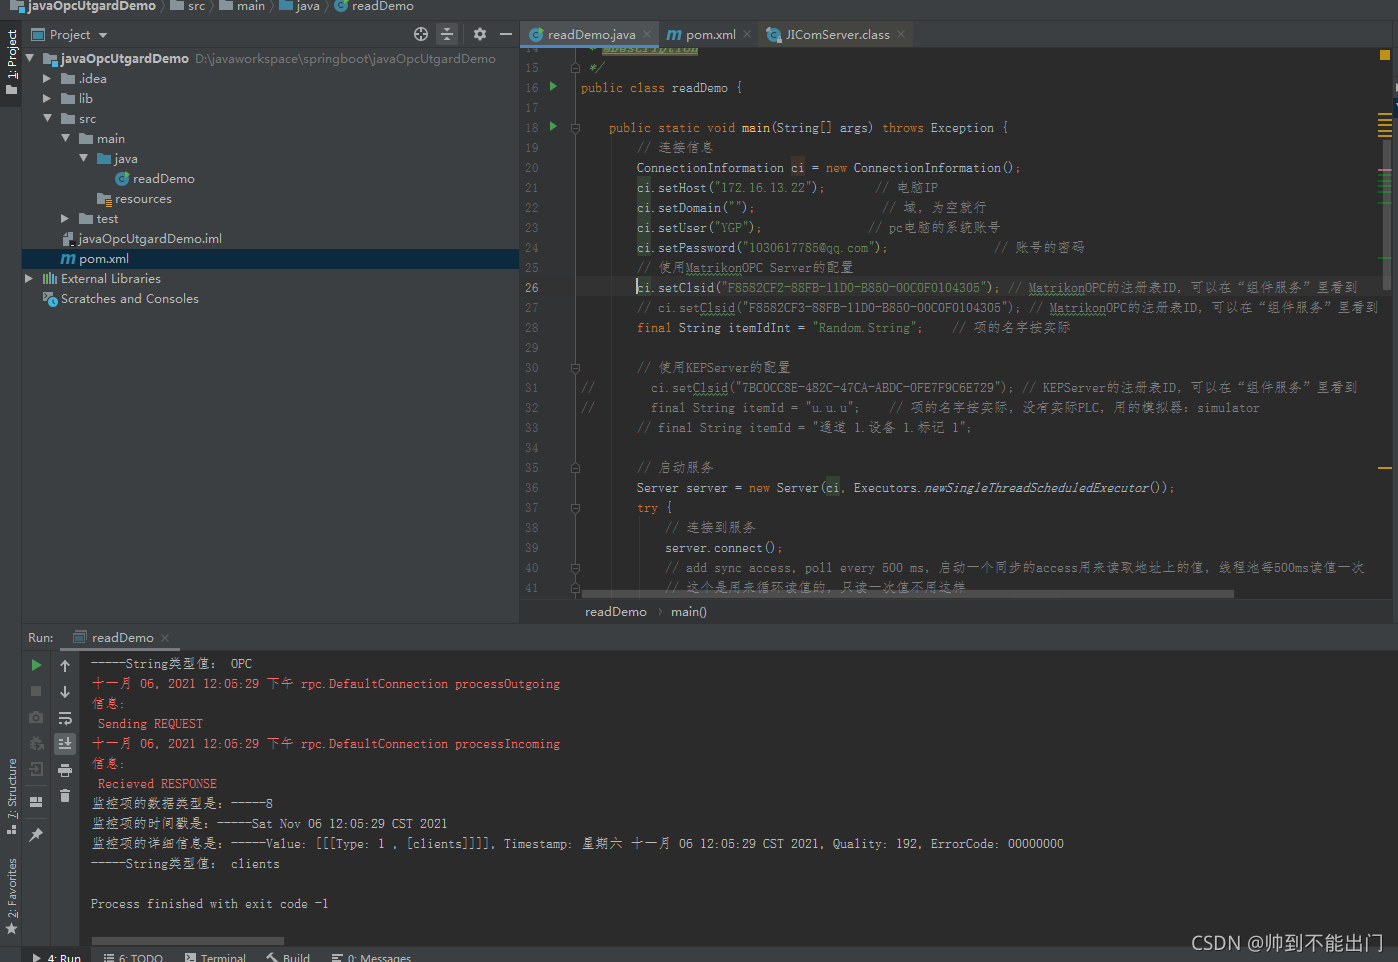This screenshot has width=1398, height=962.
Task: Close the JIComServer.class editor tab
Action: pyautogui.click(x=901, y=34)
